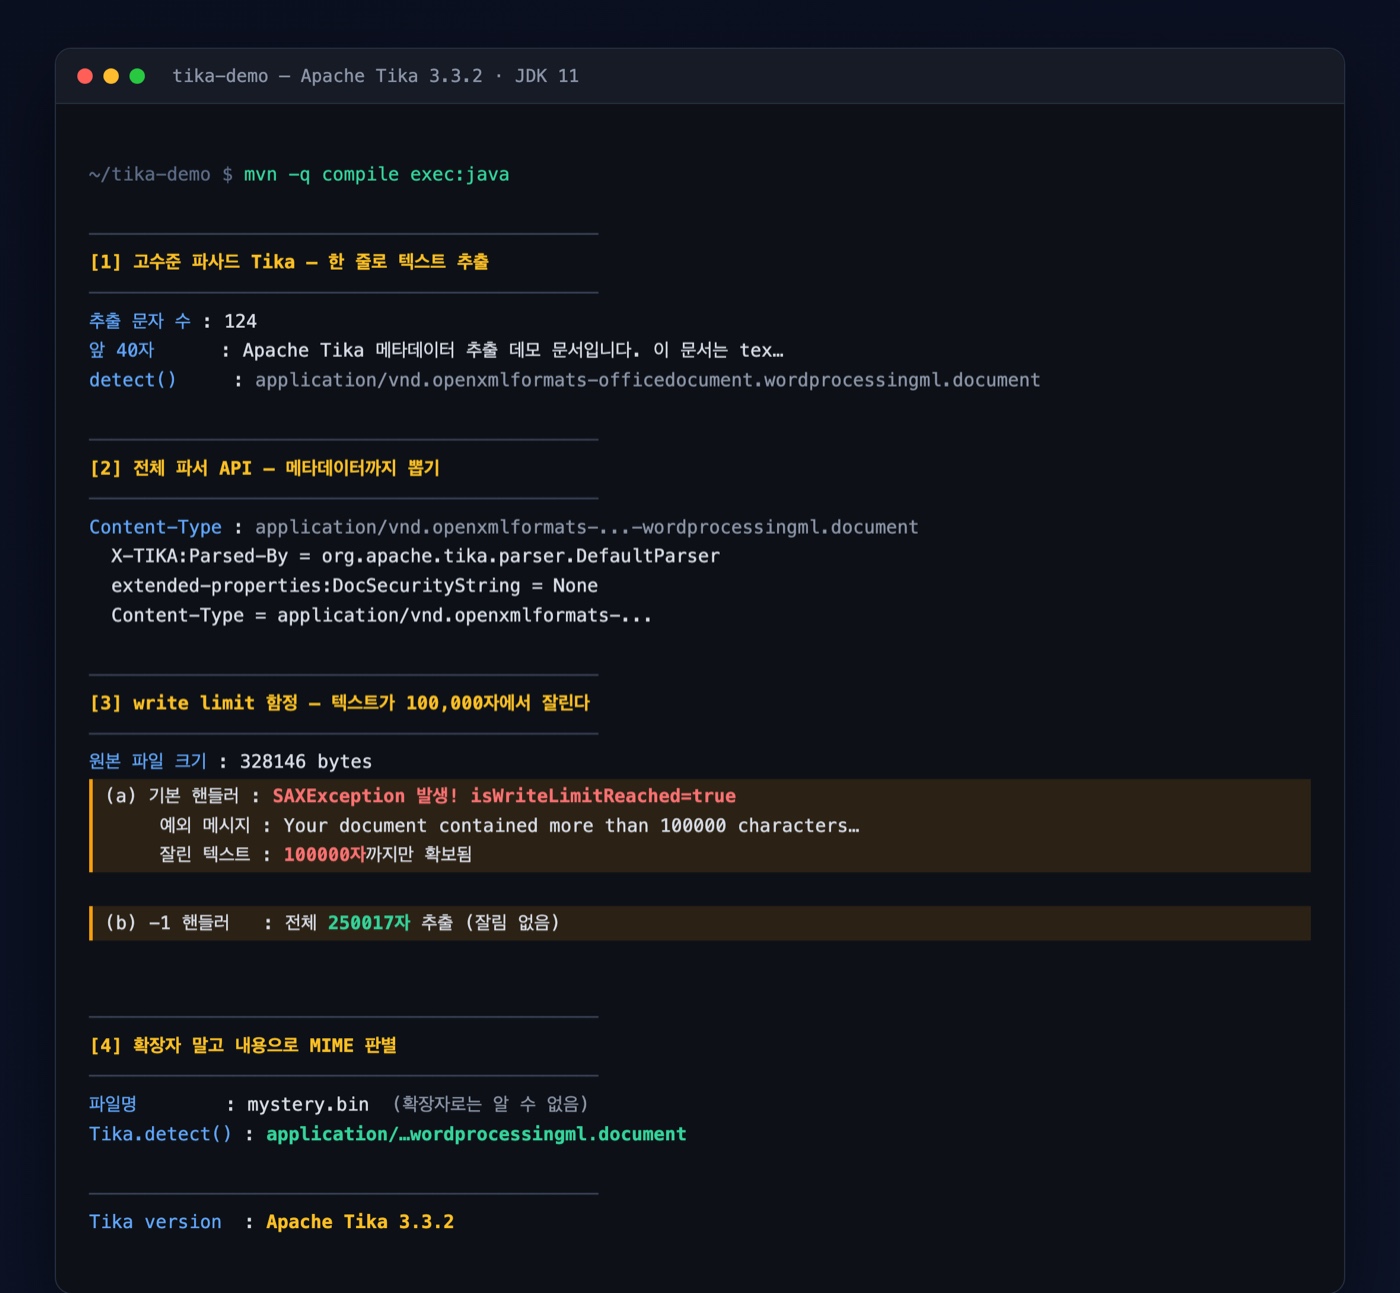1400x1293 pixels.
Task: Click the 'detect()' label in section [1]
Action: coord(132,380)
